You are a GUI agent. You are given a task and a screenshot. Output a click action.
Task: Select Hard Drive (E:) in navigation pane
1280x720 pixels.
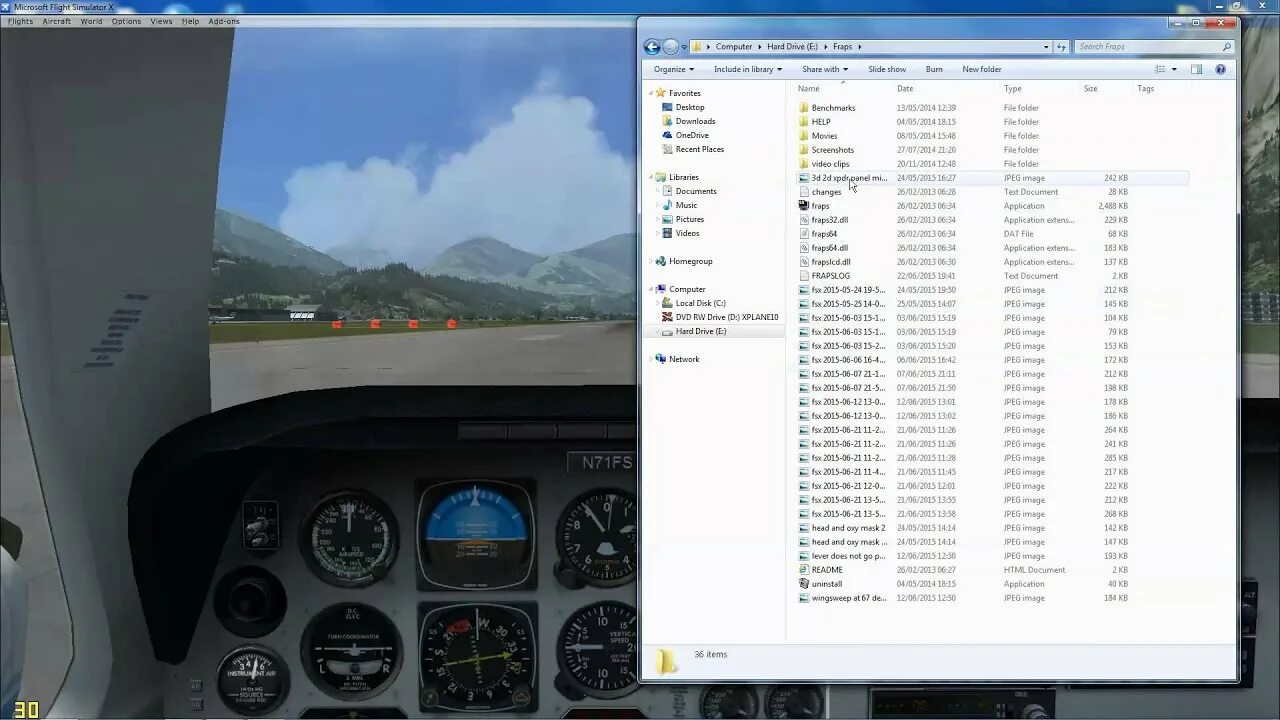700,331
